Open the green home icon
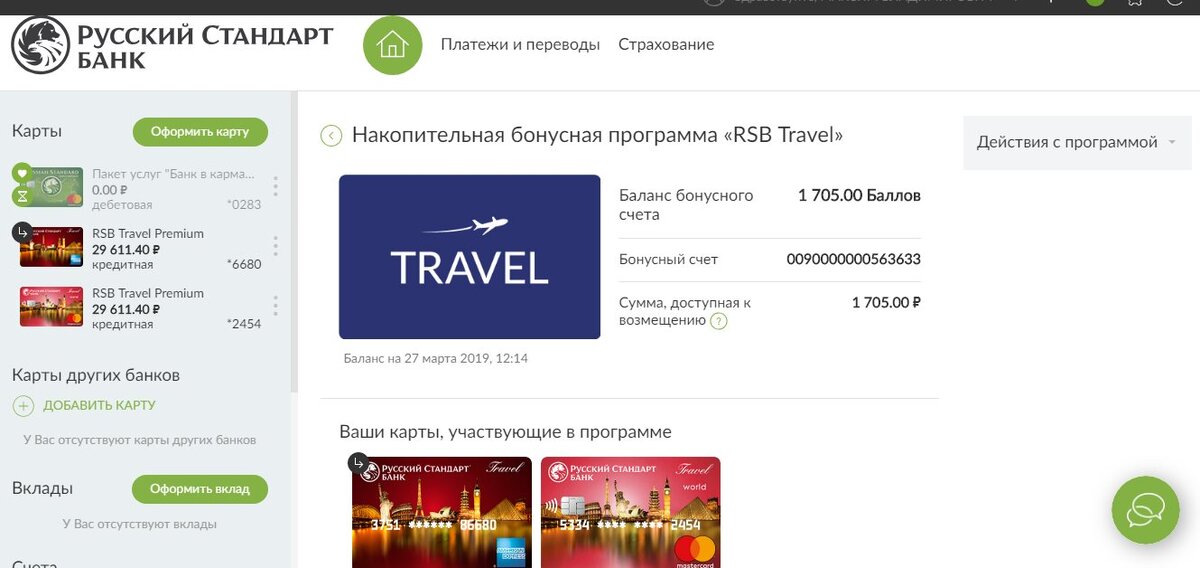 392,45
